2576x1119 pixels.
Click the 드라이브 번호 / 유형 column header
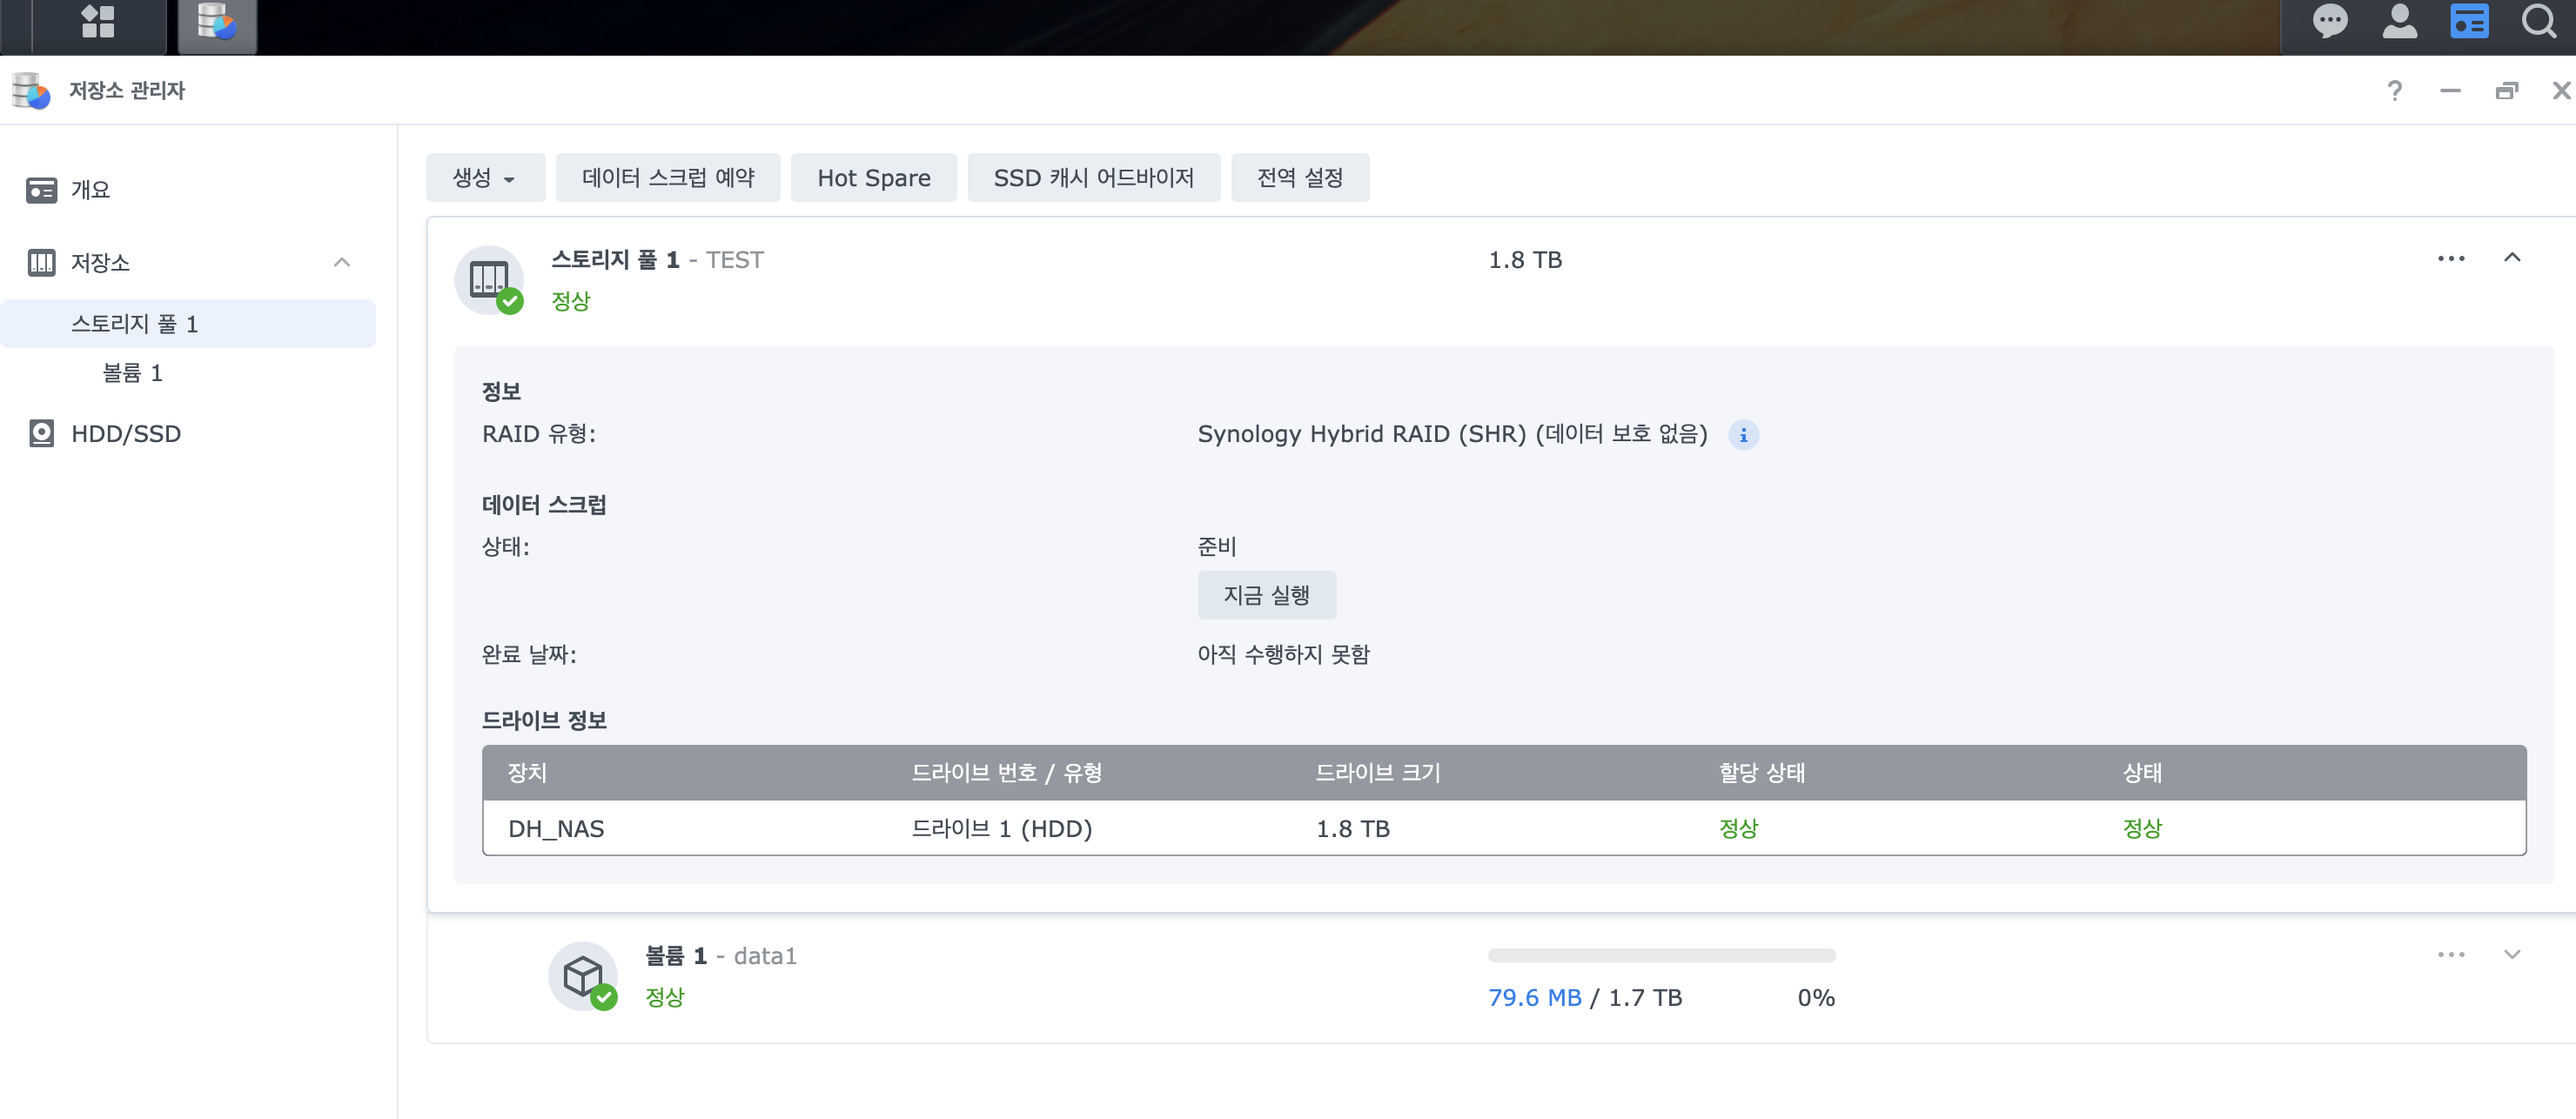[x=1006, y=773]
